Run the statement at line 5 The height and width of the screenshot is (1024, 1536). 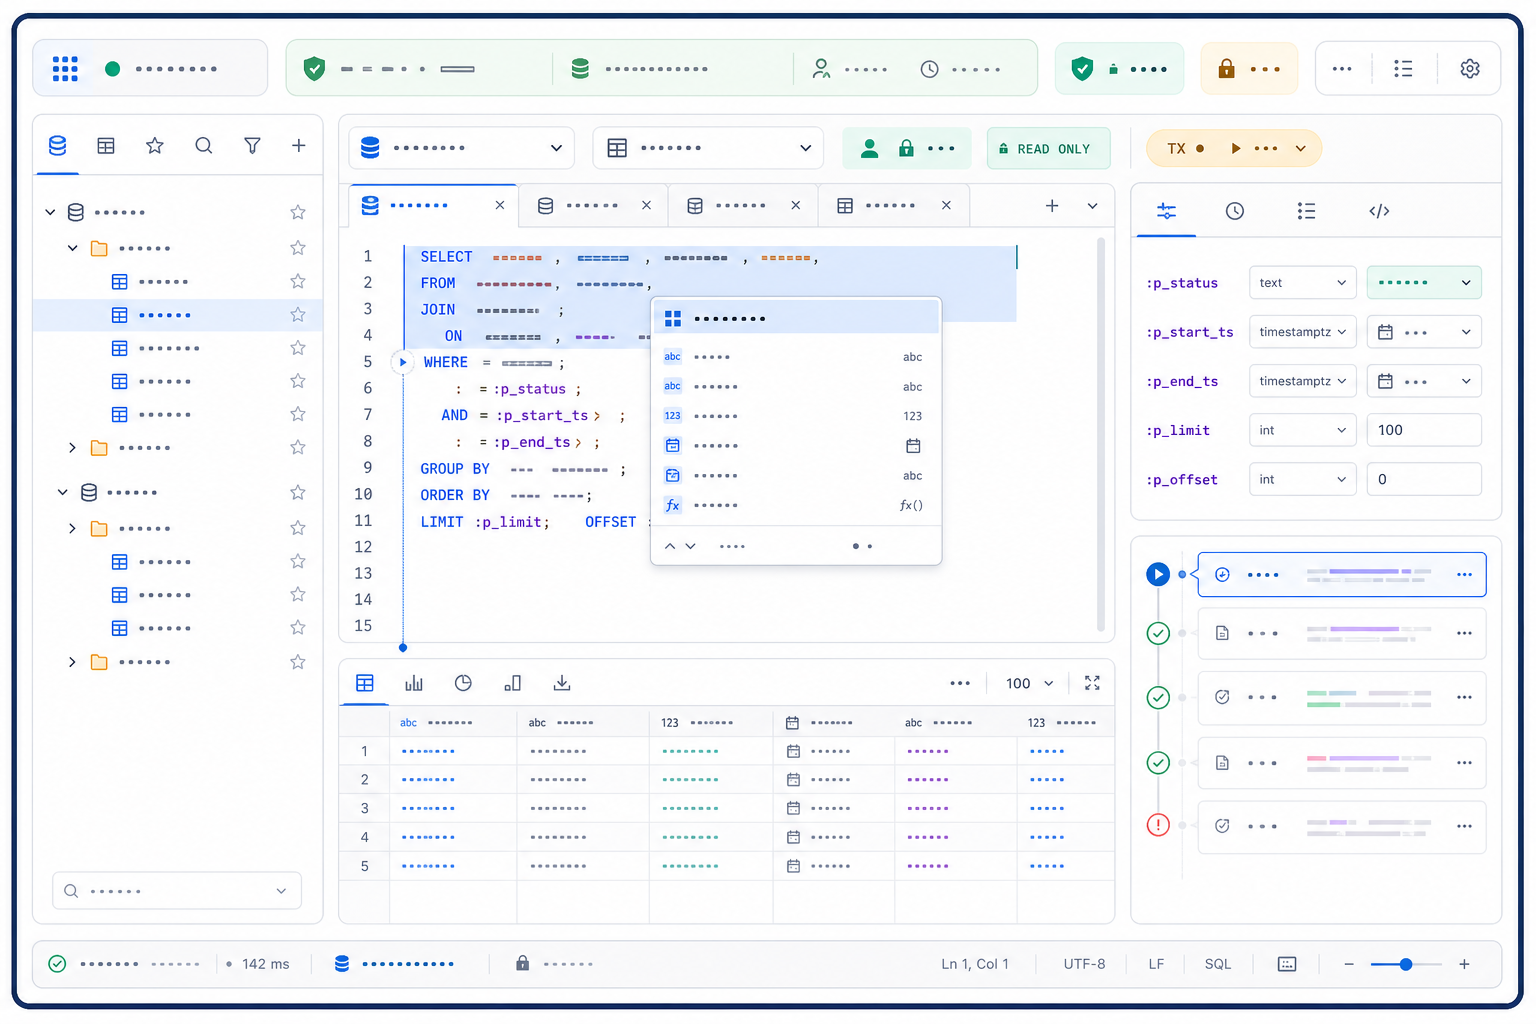[403, 362]
